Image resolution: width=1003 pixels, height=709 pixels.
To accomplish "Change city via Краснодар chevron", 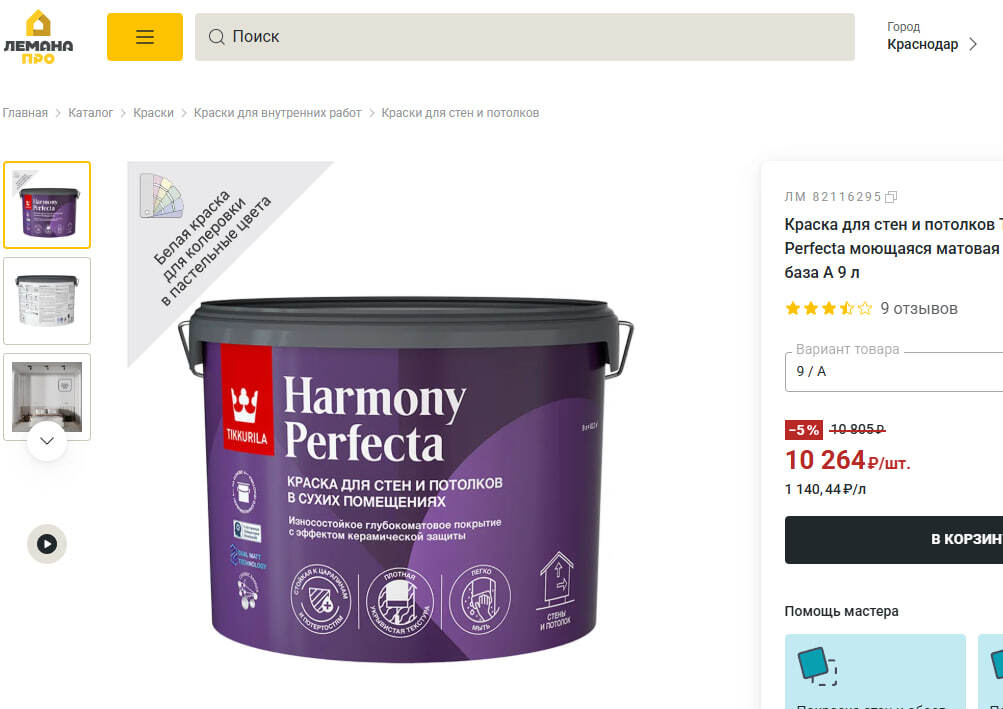I will (973, 44).
